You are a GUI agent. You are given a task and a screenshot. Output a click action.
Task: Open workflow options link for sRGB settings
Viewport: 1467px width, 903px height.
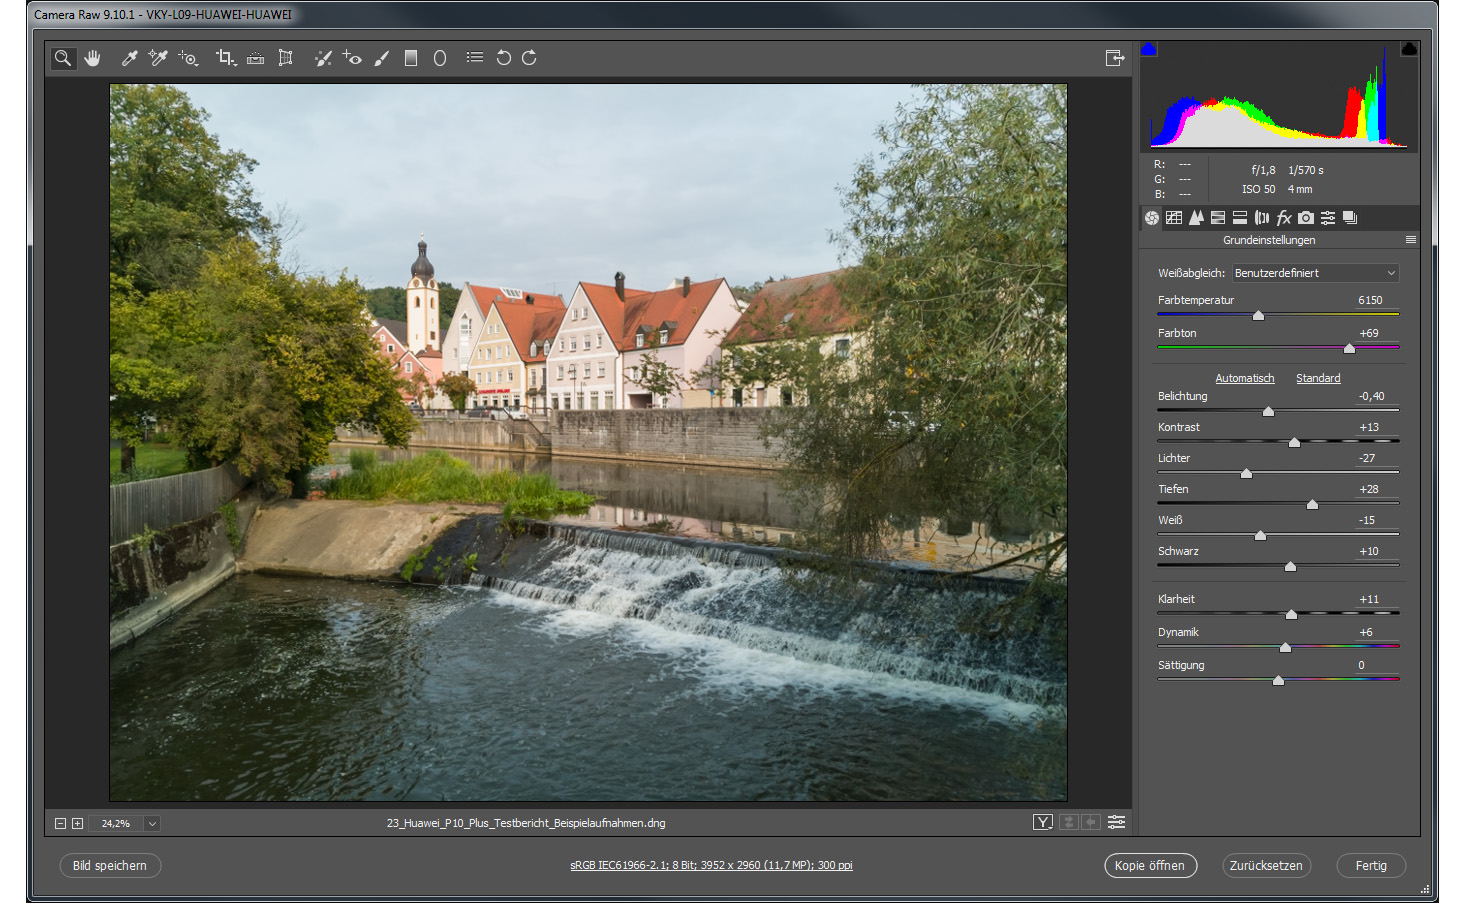coord(711,866)
